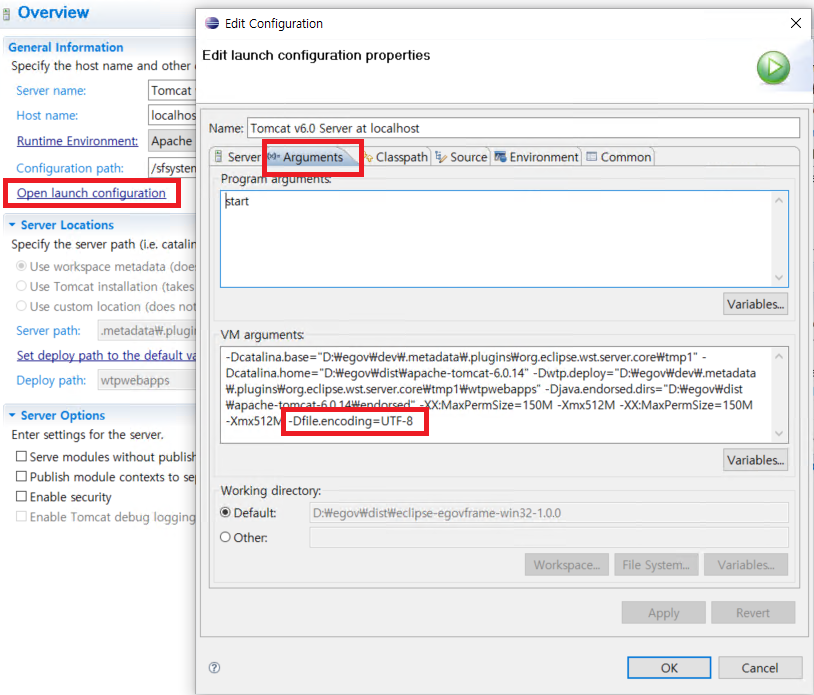Open the help question mark icon
Image resolution: width=814 pixels, height=695 pixels.
214,667
